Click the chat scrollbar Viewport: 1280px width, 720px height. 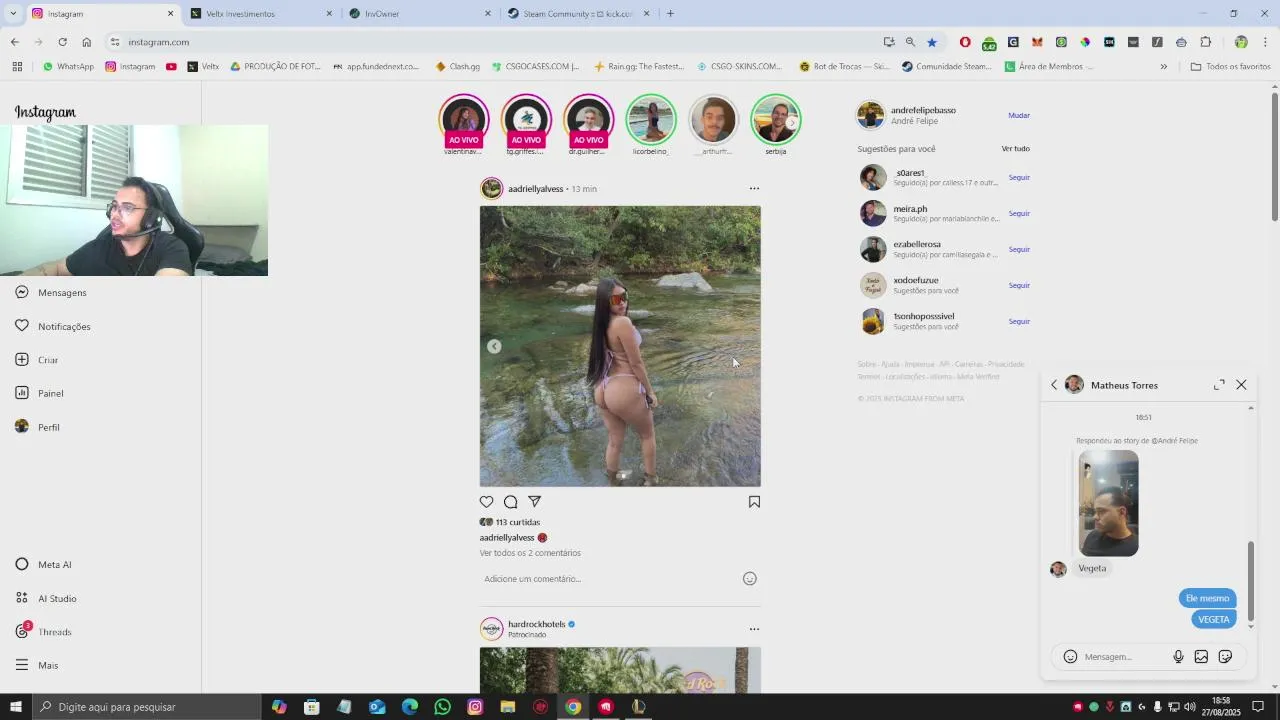(1250, 580)
